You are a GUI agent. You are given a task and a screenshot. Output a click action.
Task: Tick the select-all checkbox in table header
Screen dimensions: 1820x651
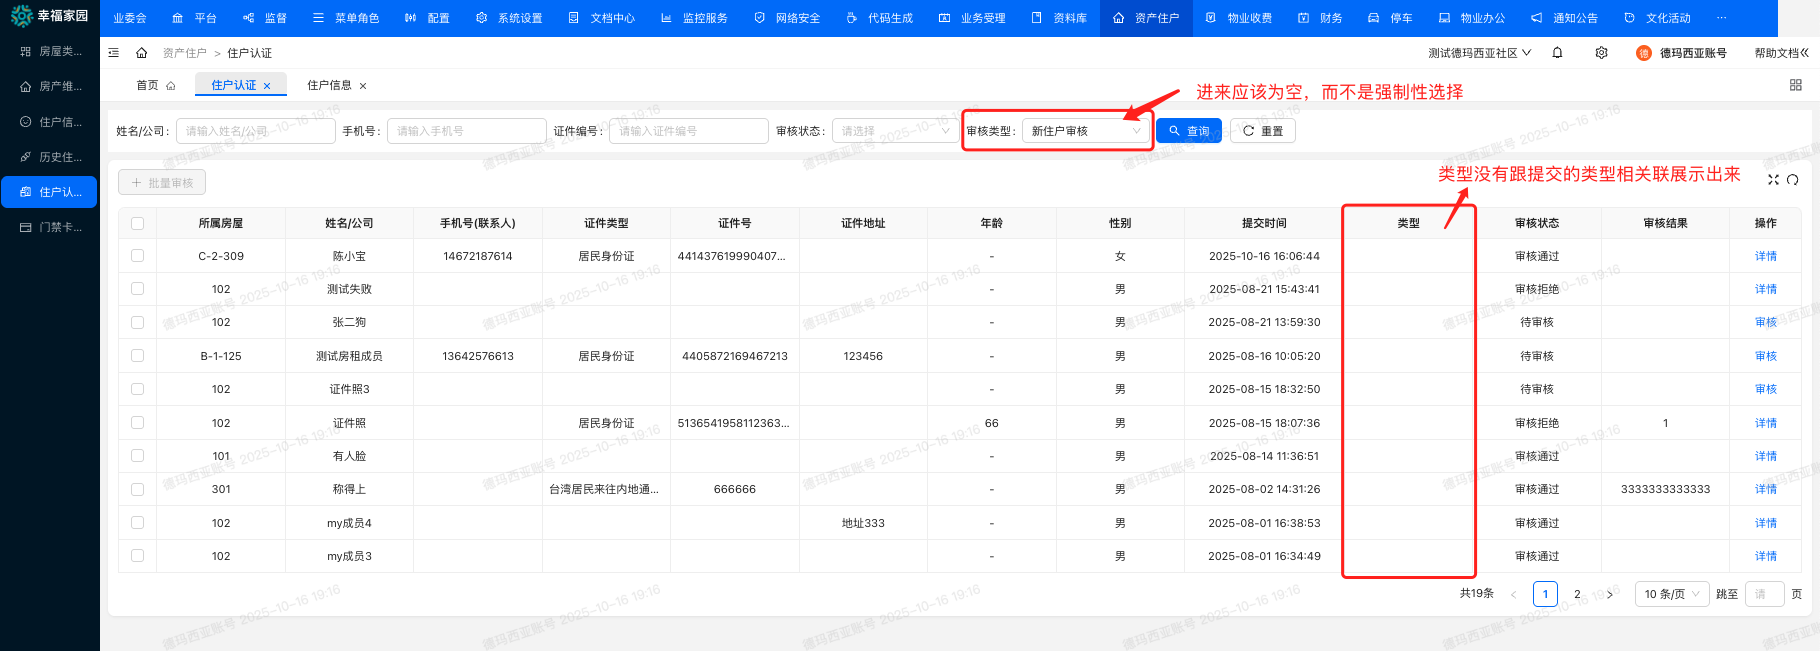pyautogui.click(x=137, y=223)
